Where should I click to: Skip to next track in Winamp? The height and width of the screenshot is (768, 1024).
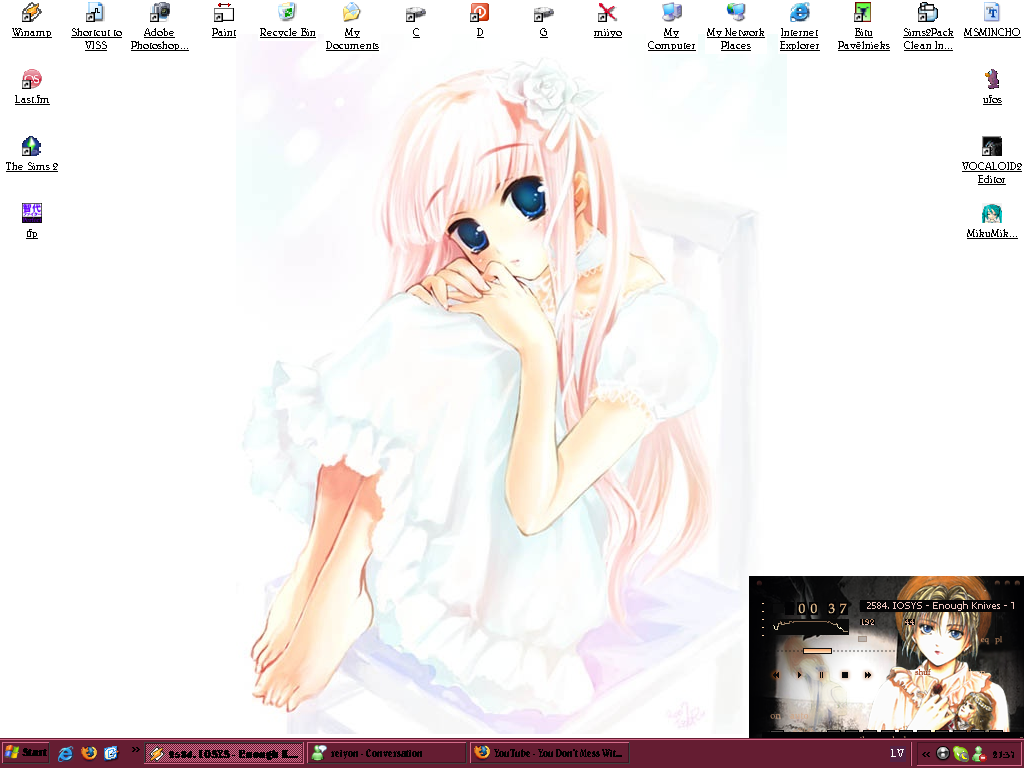point(868,675)
